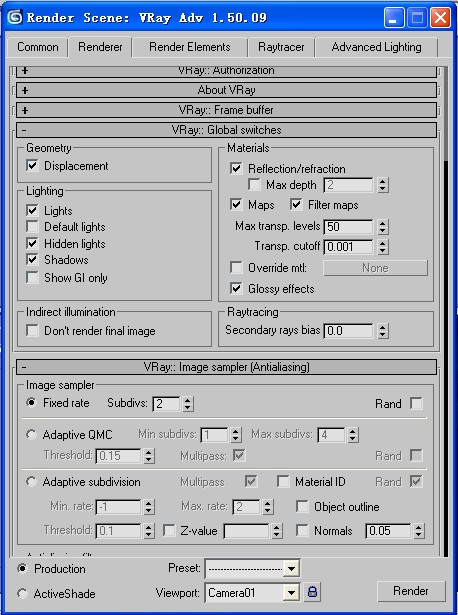Adjust the Max depth spinner
This screenshot has width=458, height=615.
(x=383, y=184)
